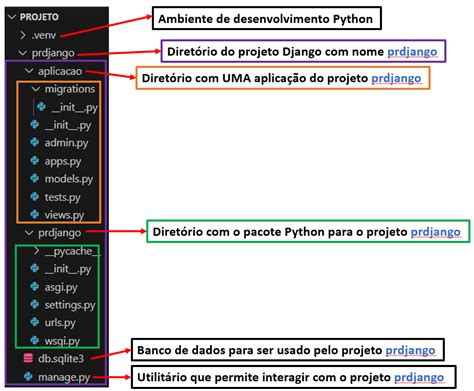Select the __pycache__ folder name
474x391 pixels.
coord(73,251)
